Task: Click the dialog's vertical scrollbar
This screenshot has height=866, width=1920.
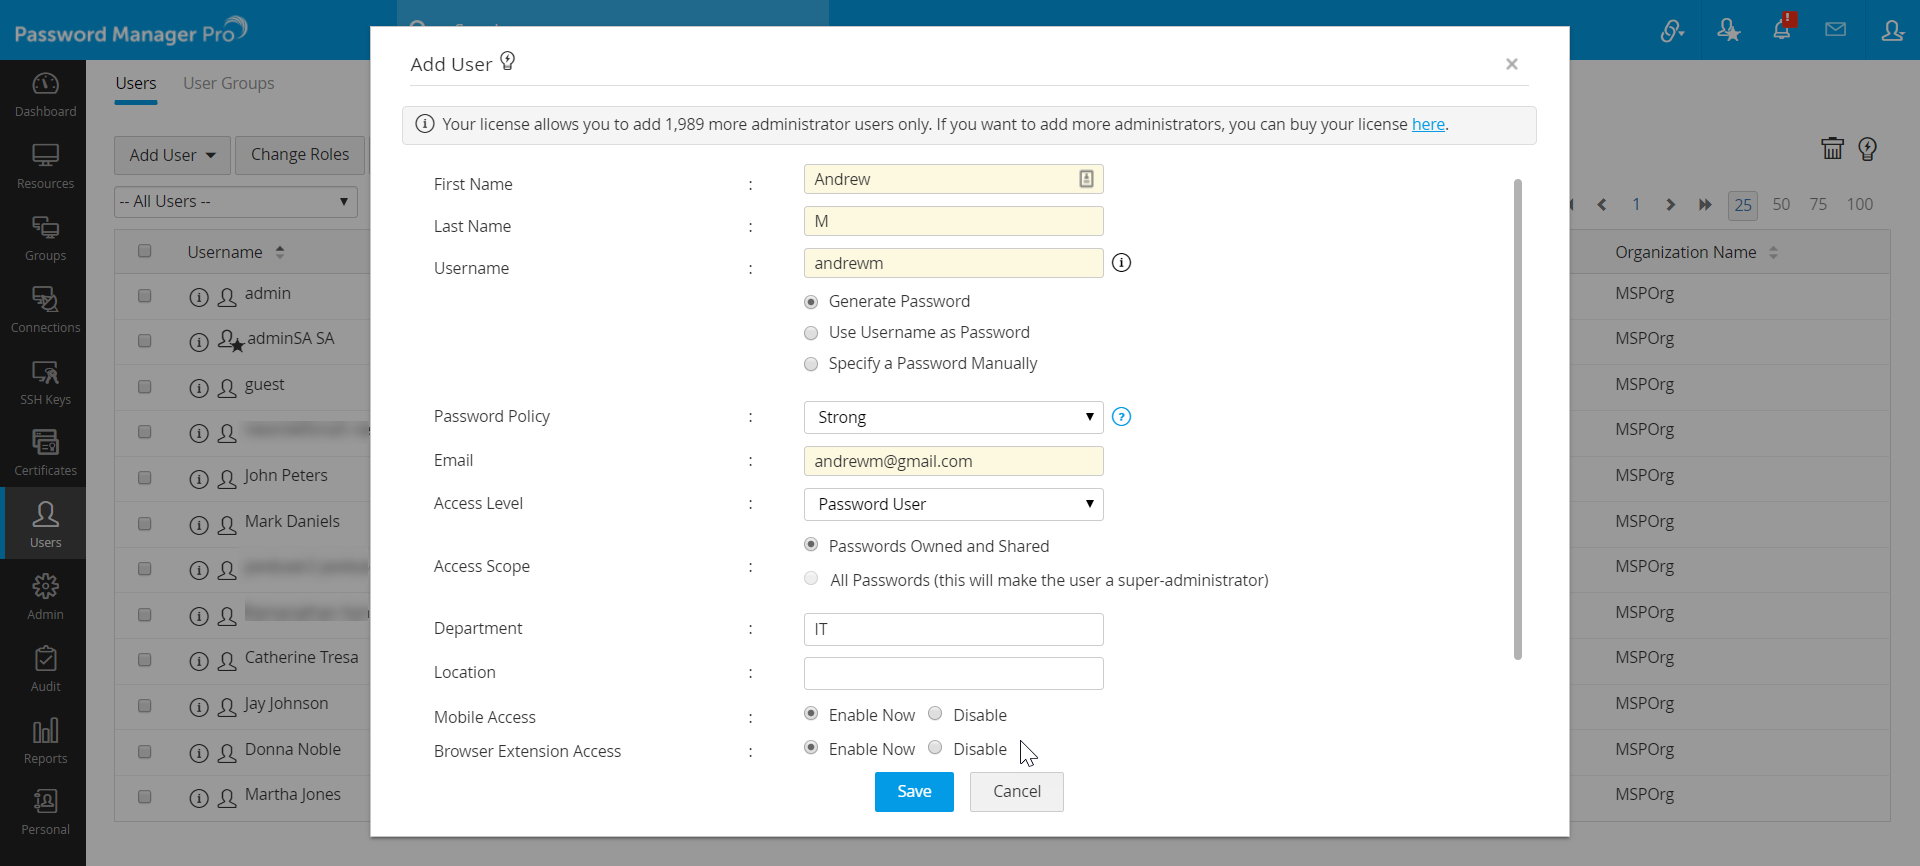Action: coord(1517,420)
